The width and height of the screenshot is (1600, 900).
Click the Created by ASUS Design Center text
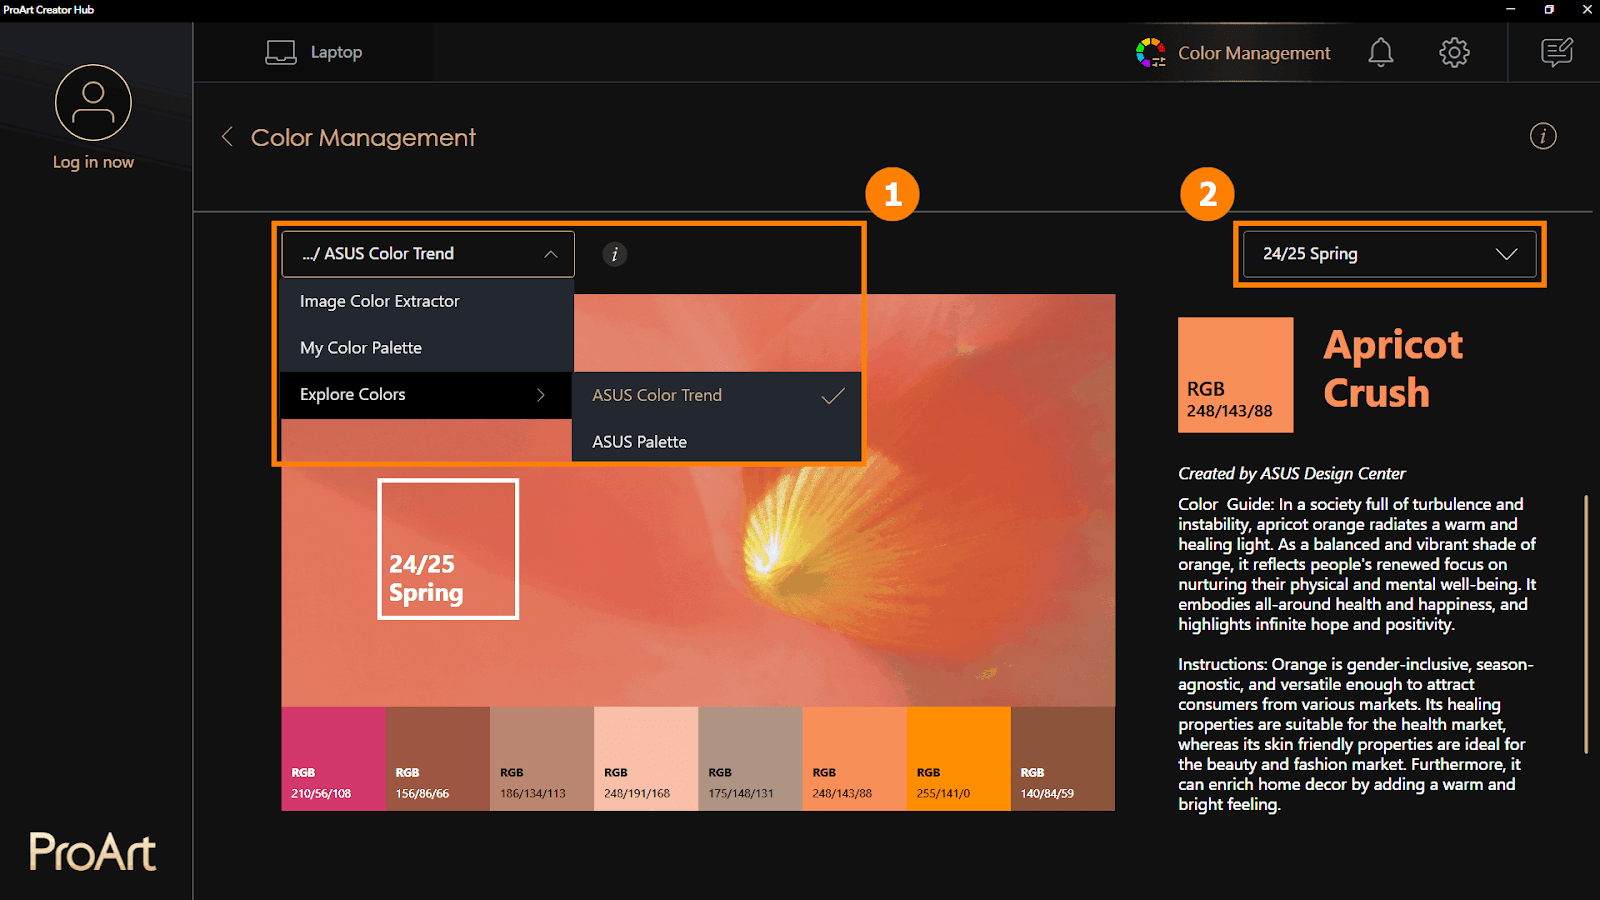tap(1292, 474)
